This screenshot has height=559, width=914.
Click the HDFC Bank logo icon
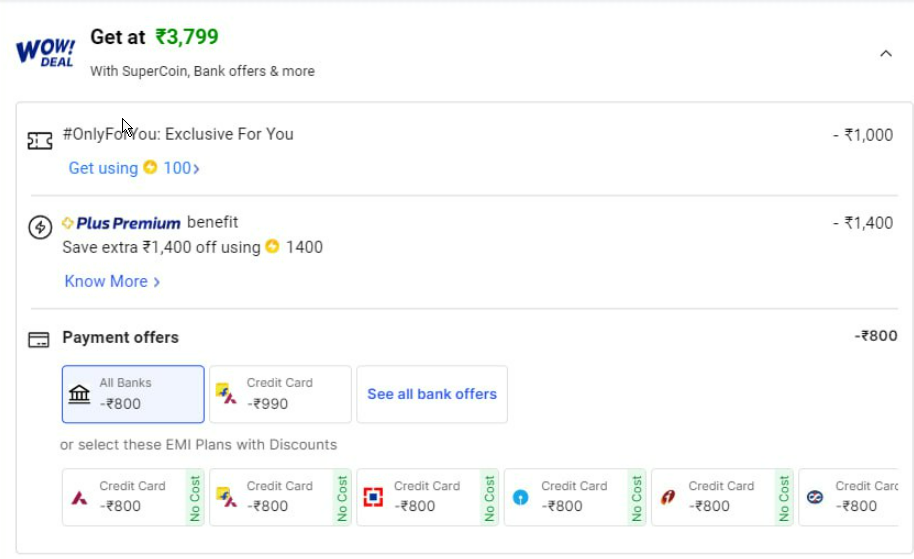click(x=373, y=497)
